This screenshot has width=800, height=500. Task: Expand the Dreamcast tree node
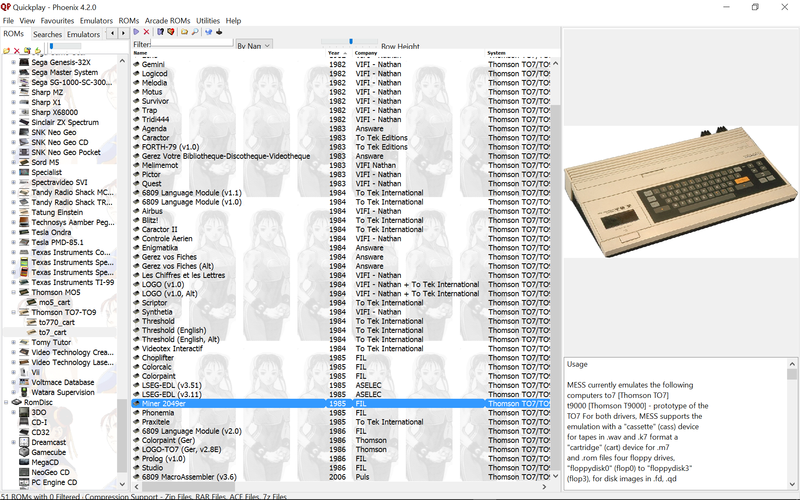click(13, 442)
